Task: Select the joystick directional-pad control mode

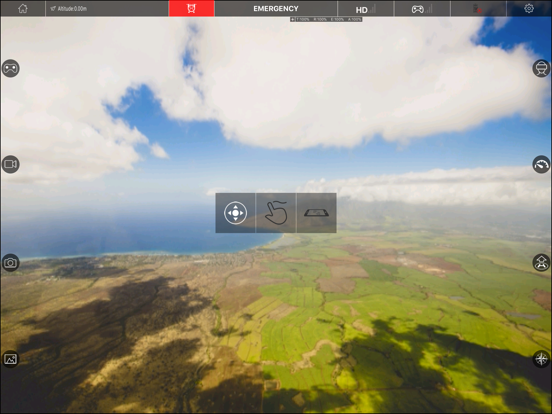Action: click(236, 213)
